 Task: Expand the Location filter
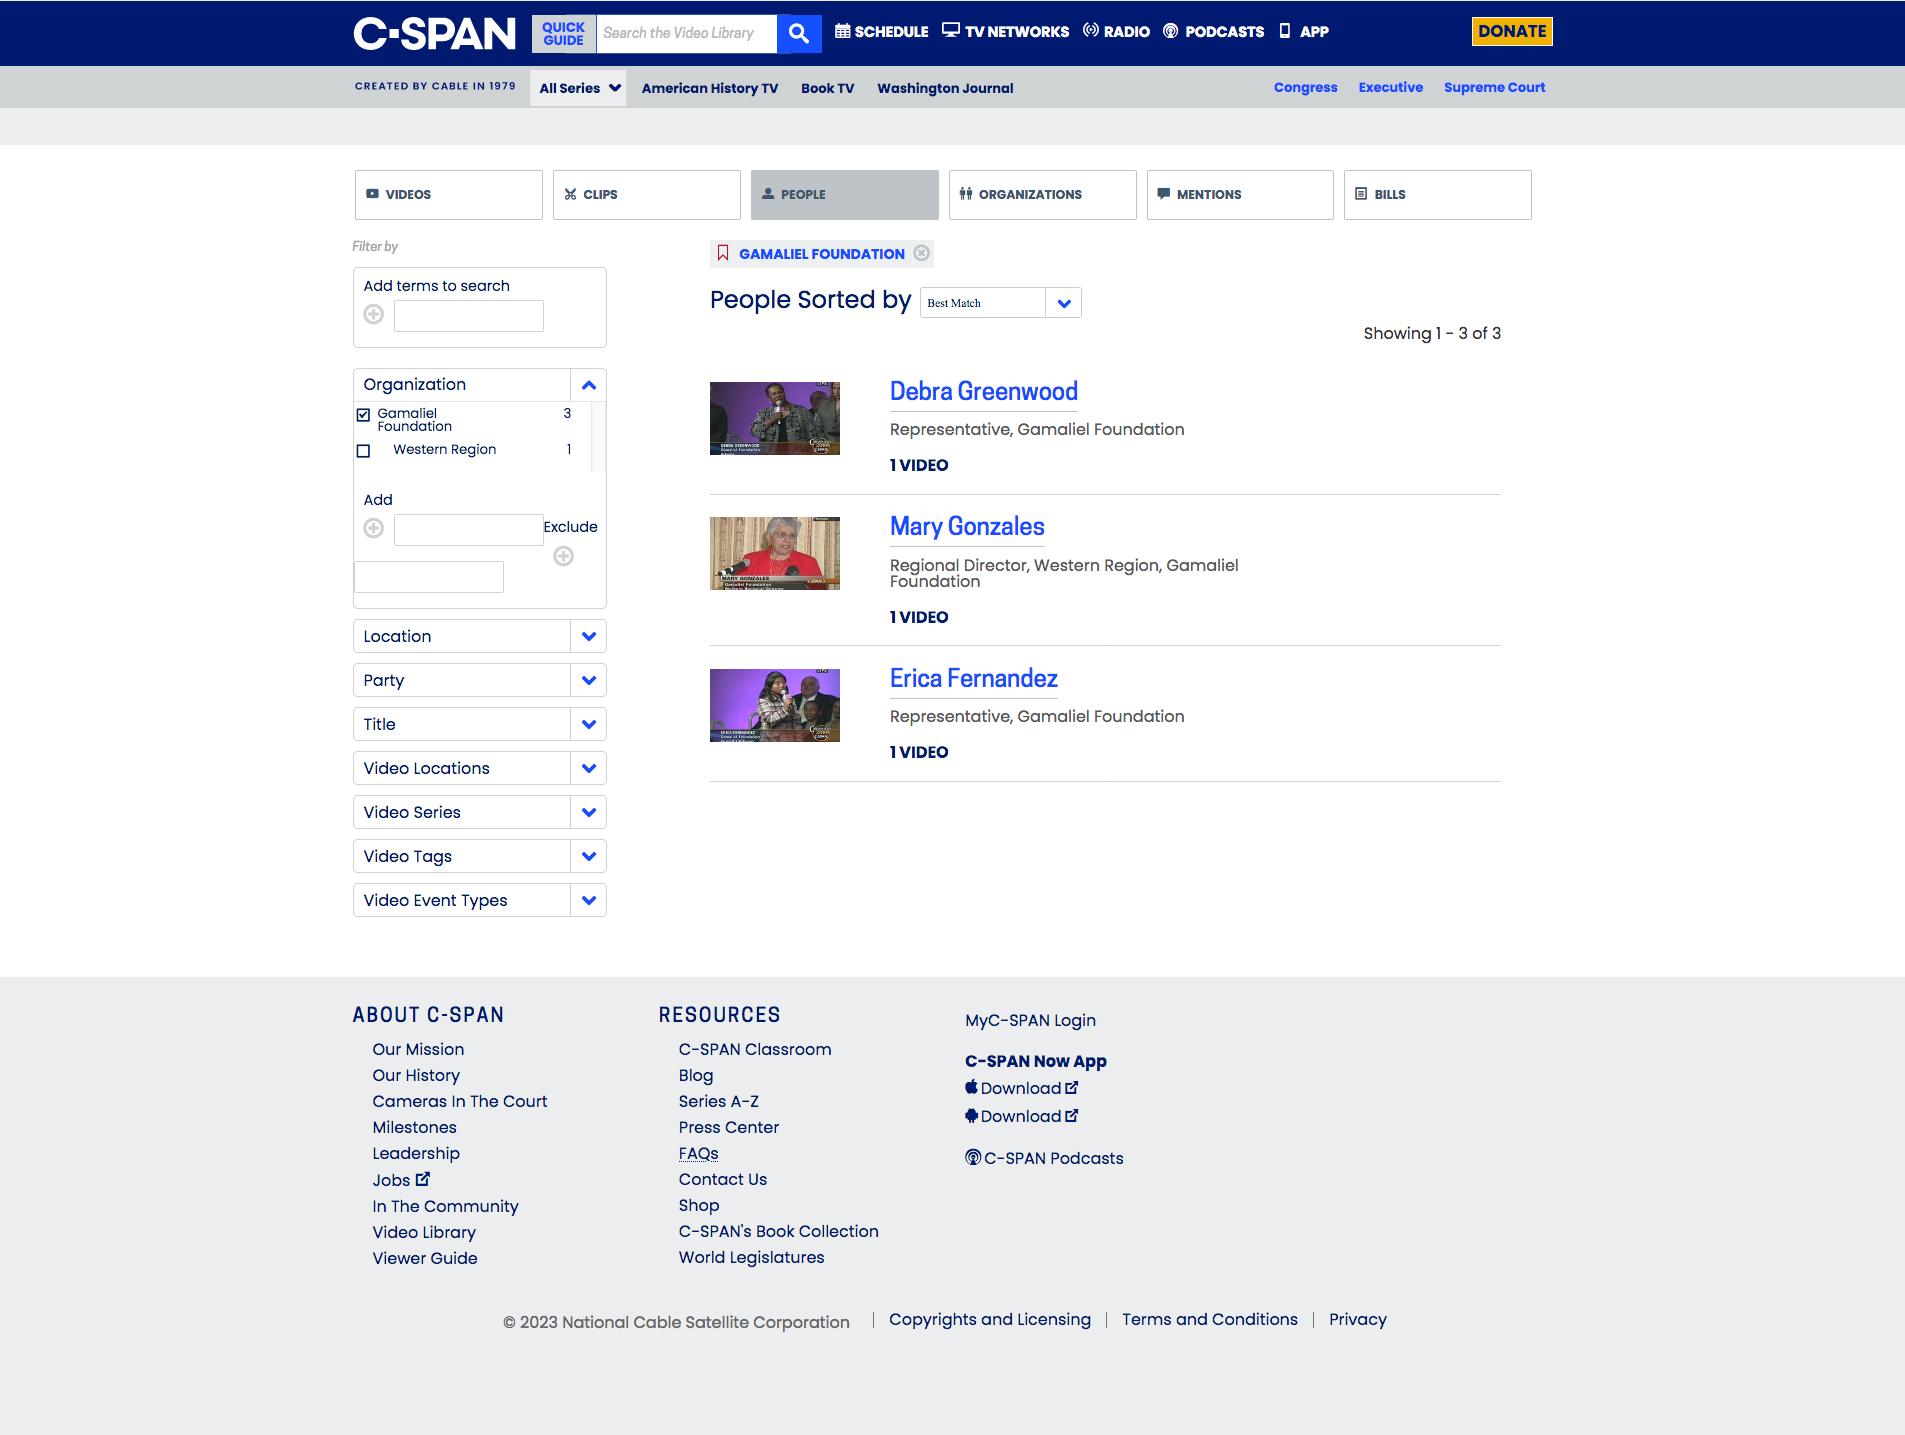pyautogui.click(x=588, y=637)
